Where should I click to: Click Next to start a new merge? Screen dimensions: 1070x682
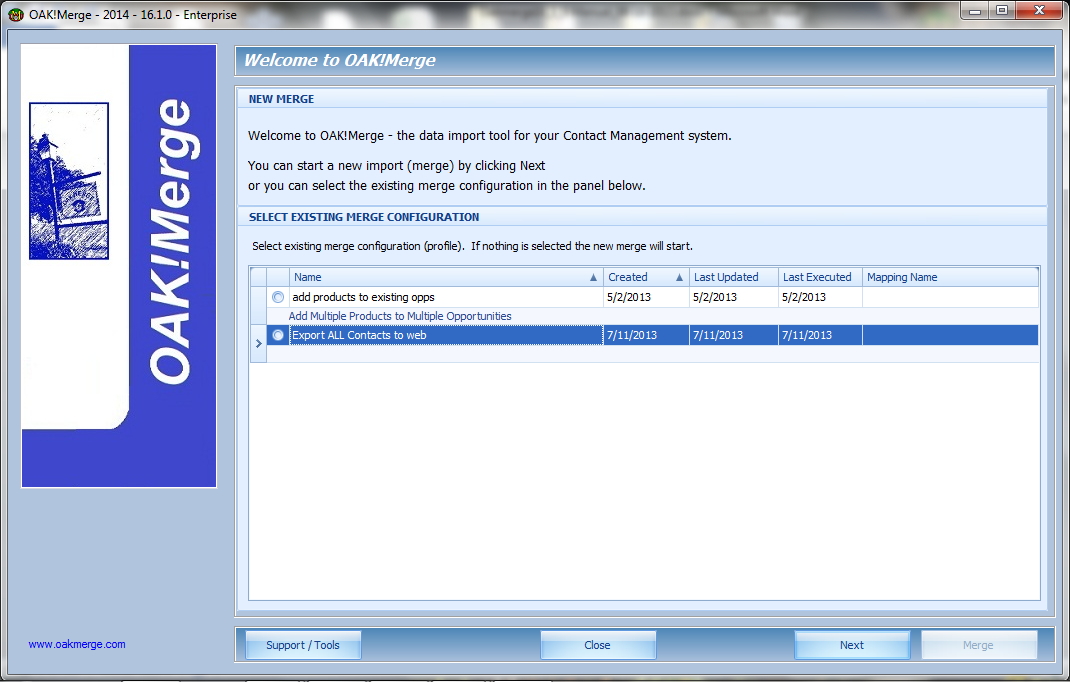coord(852,645)
